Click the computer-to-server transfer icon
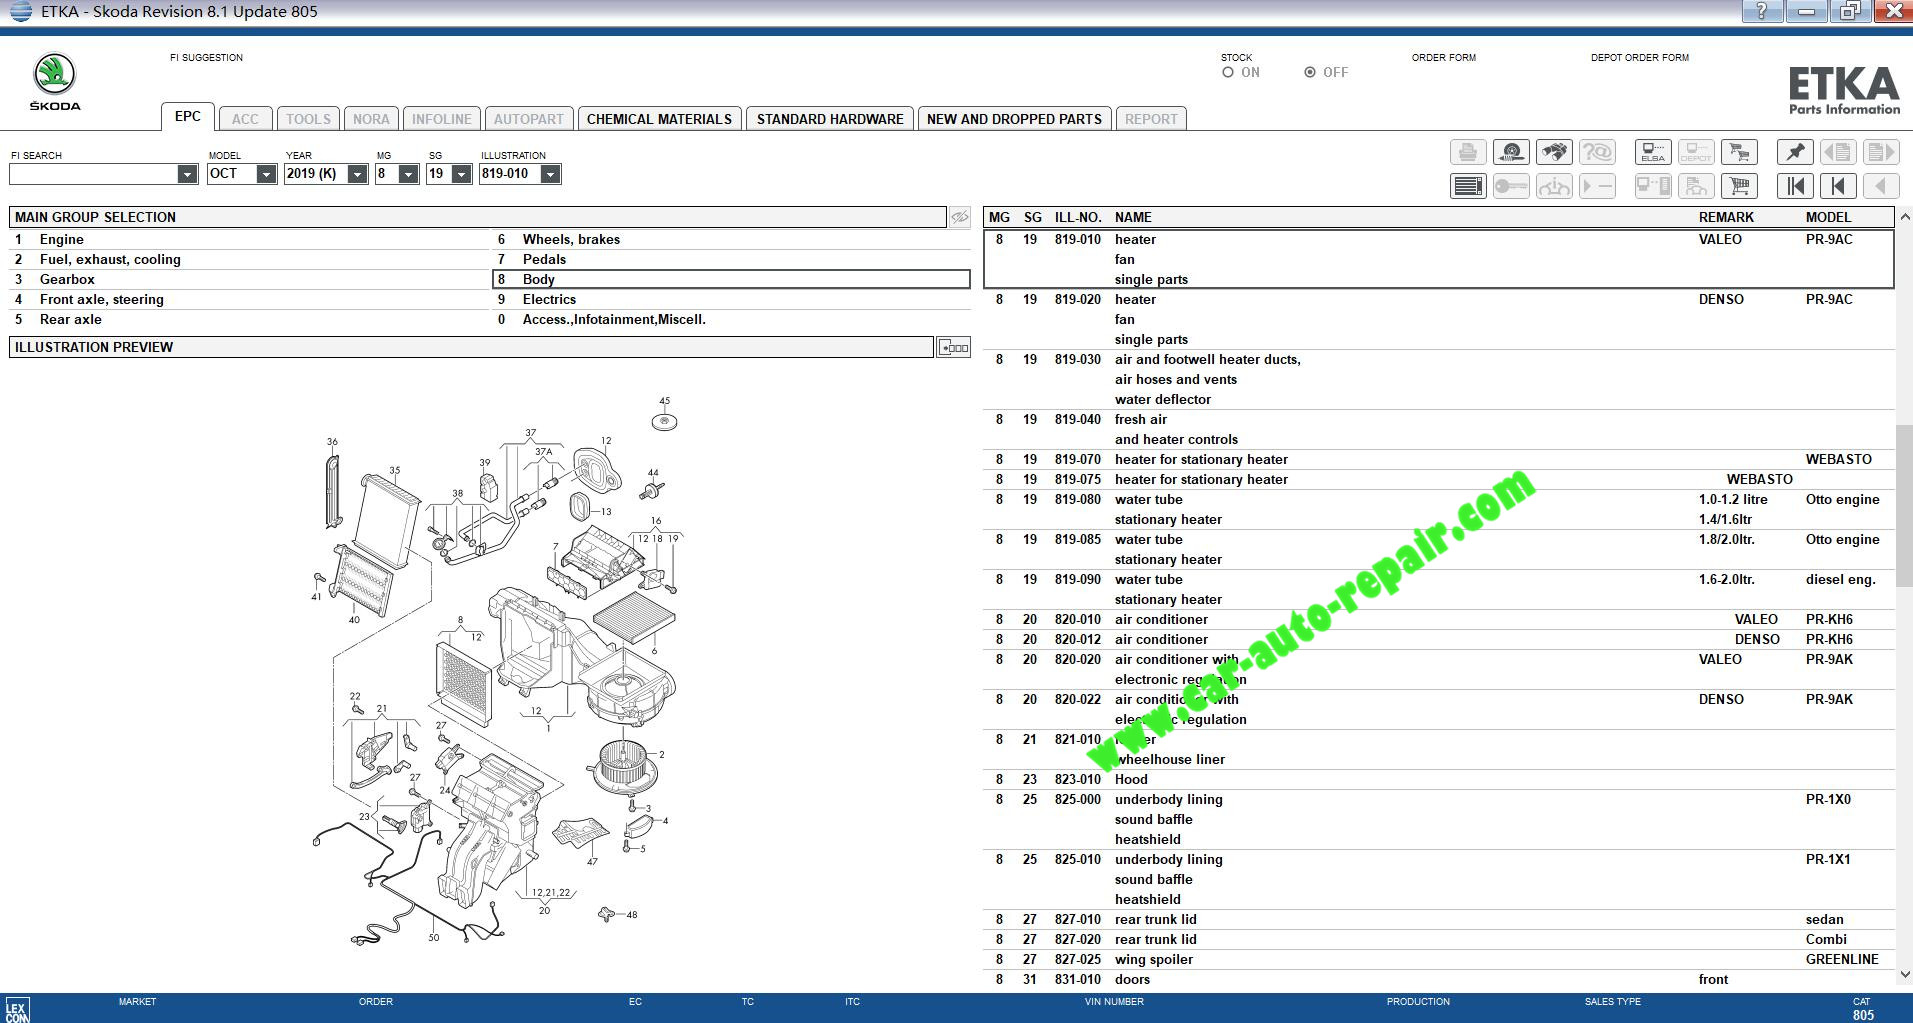Image resolution: width=1913 pixels, height=1023 pixels. [1653, 186]
